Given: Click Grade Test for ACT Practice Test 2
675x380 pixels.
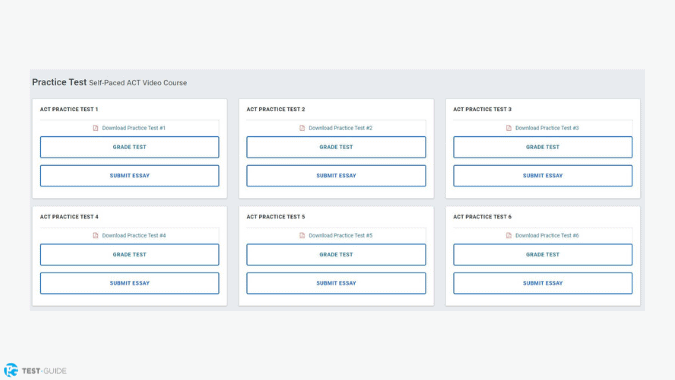Looking at the screenshot, I should point(336,147).
